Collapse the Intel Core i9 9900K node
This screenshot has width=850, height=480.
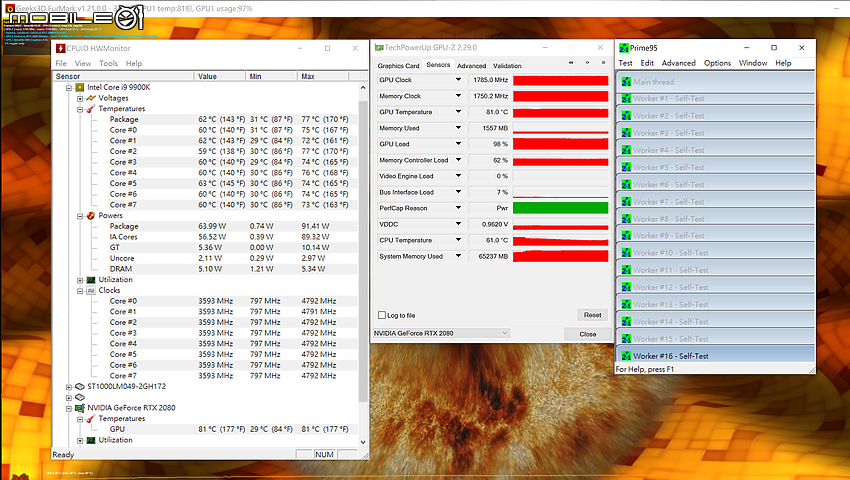tap(69, 88)
